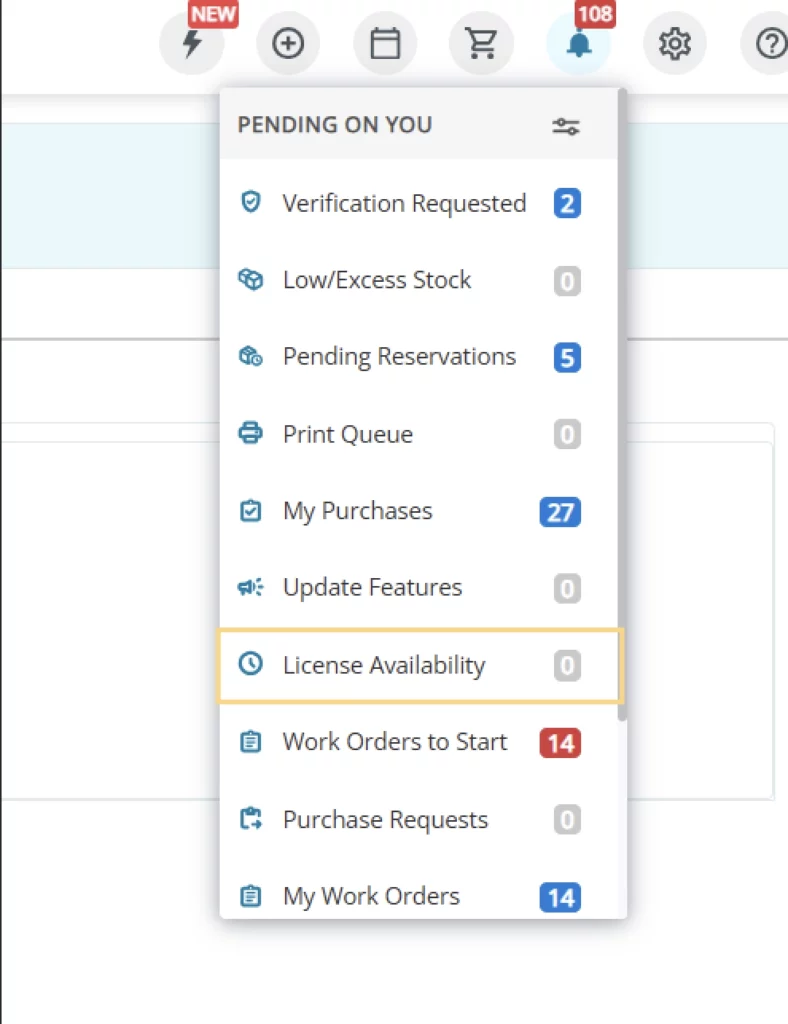
Task: Click the notification bell icon
Action: coord(578,44)
